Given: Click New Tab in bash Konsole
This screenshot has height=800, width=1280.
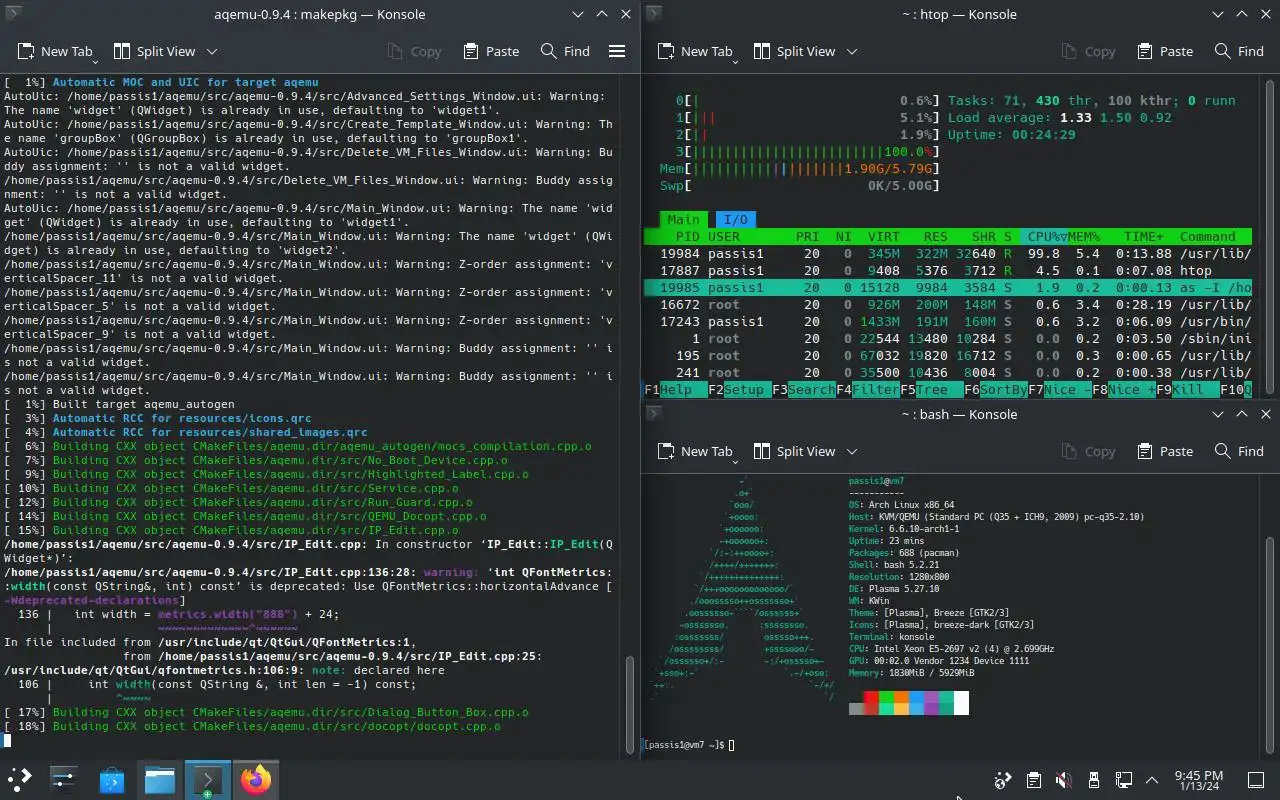Looking at the screenshot, I should coord(695,451).
